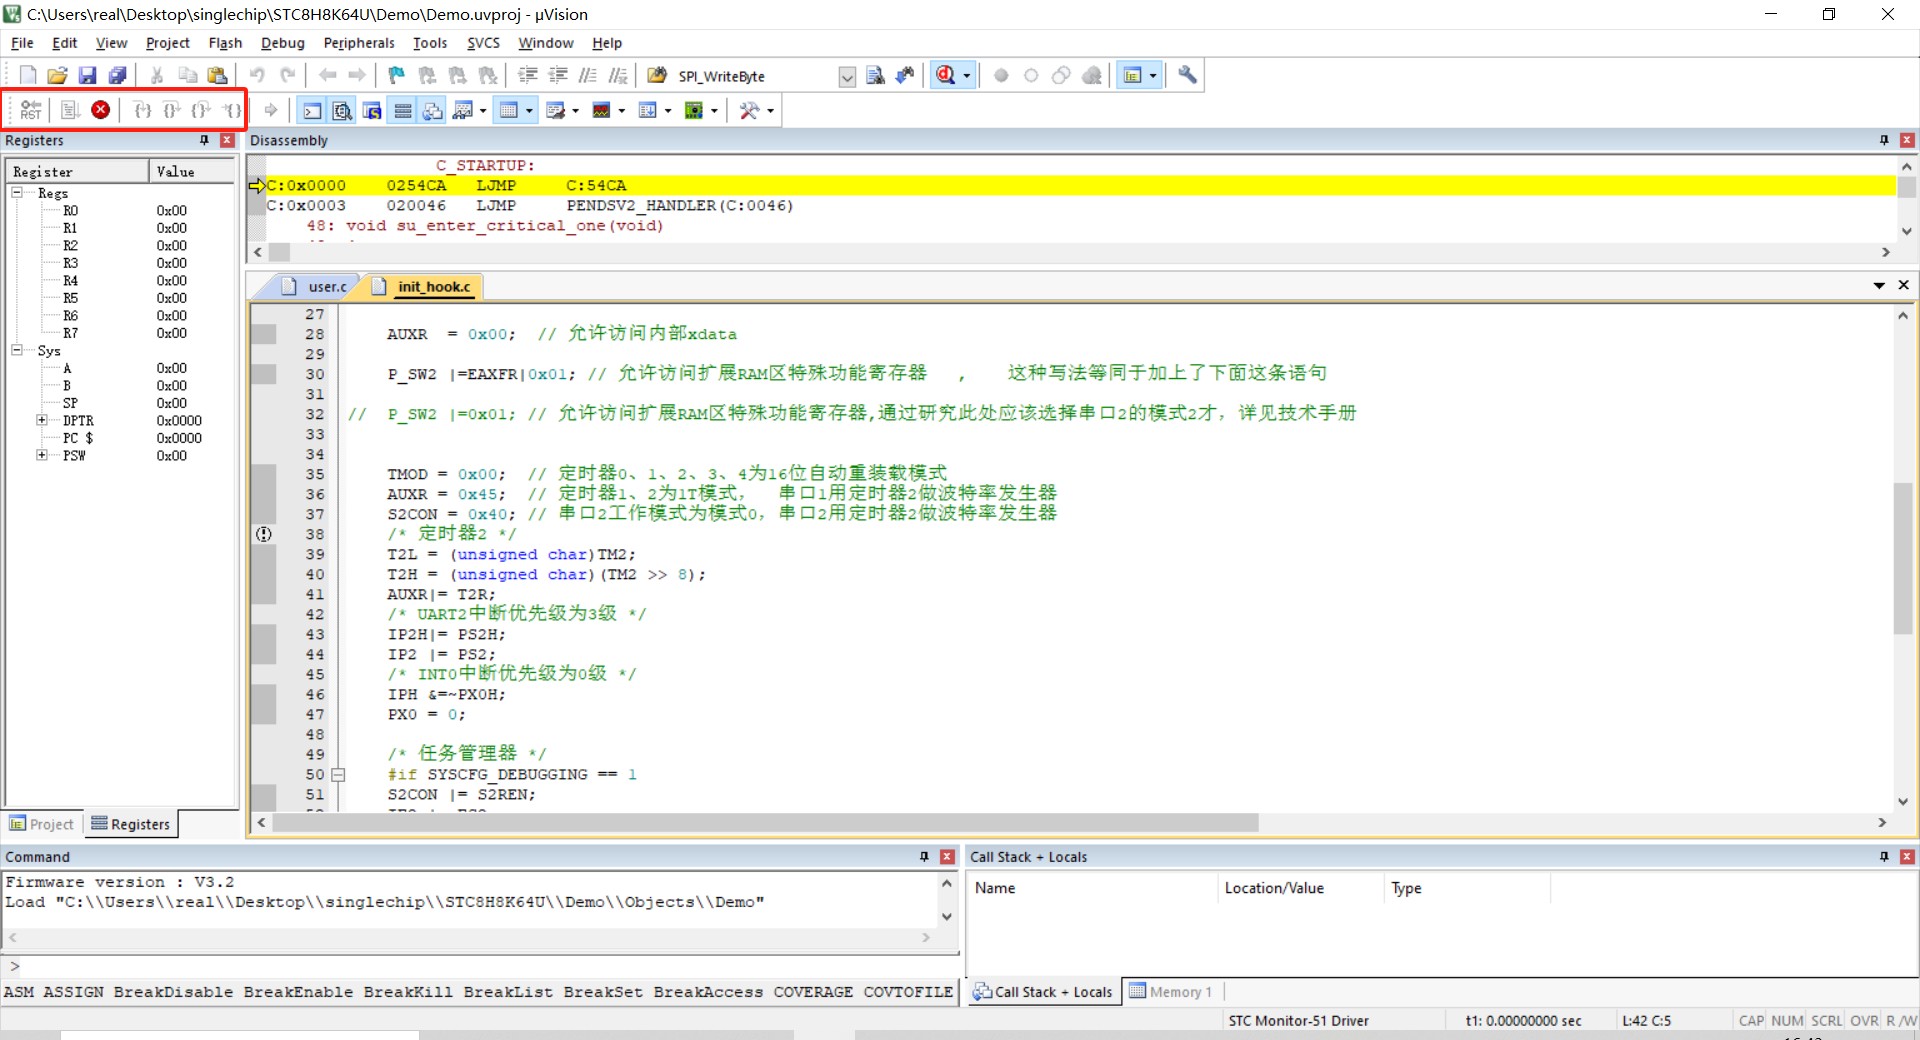Open the Debug menu
This screenshot has width=1920, height=1040.
click(x=282, y=43)
